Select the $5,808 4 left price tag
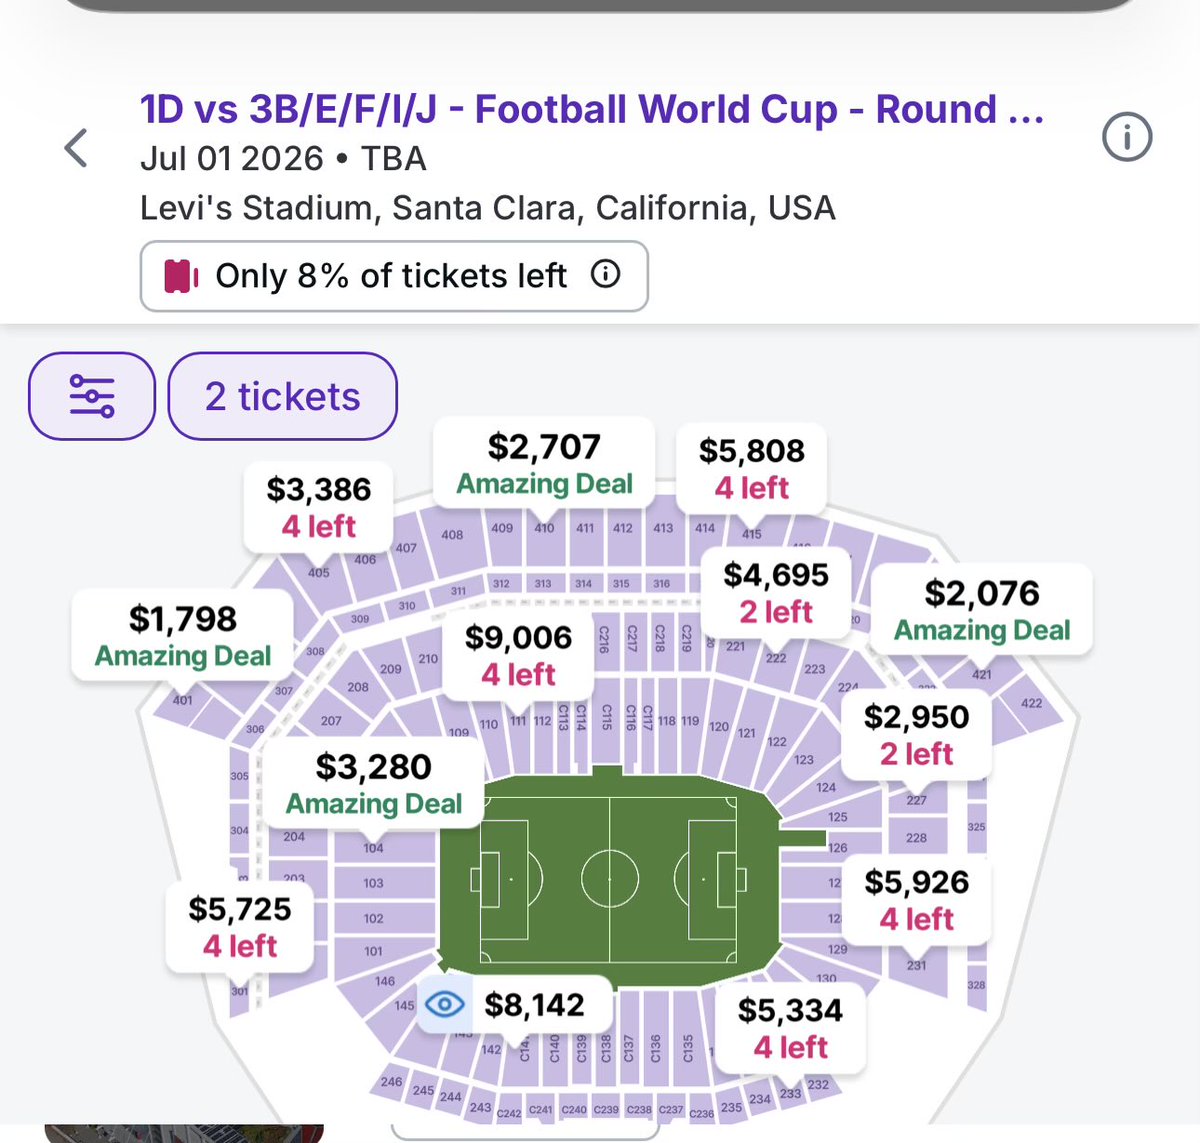The width and height of the screenshot is (1200, 1143). point(752,467)
